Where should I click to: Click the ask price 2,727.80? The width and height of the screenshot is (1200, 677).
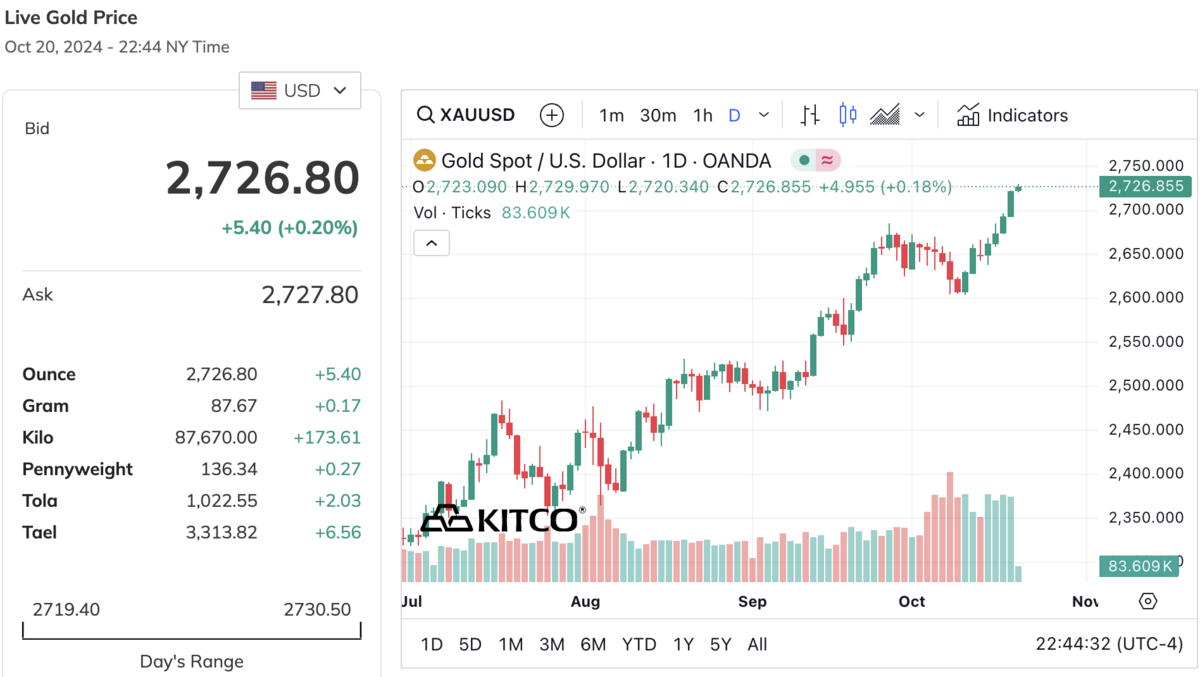310,294
